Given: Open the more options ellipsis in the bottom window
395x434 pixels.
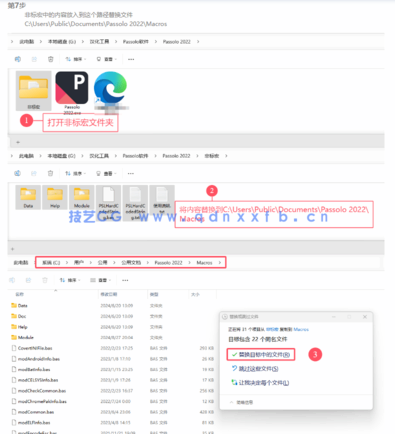Looking at the screenshot, I should (125, 280).
